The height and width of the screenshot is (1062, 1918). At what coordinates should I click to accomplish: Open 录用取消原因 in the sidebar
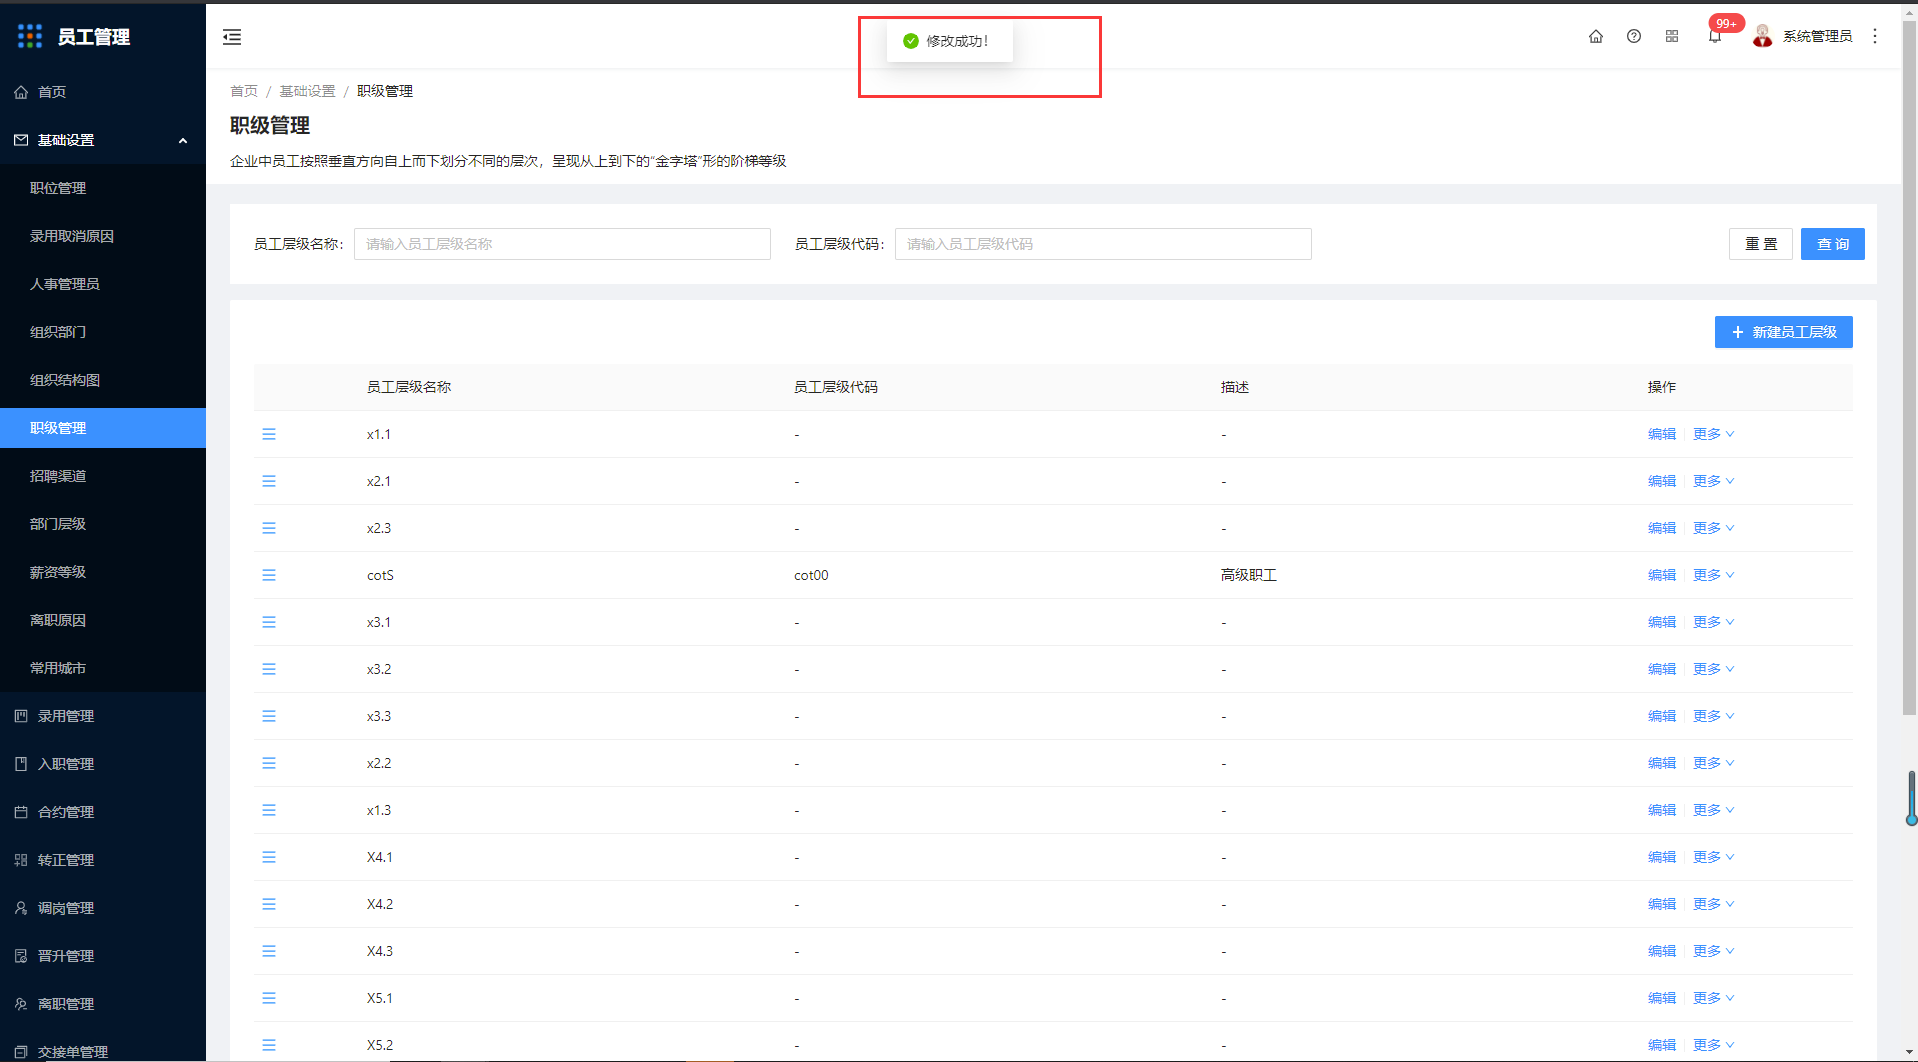[x=103, y=236]
